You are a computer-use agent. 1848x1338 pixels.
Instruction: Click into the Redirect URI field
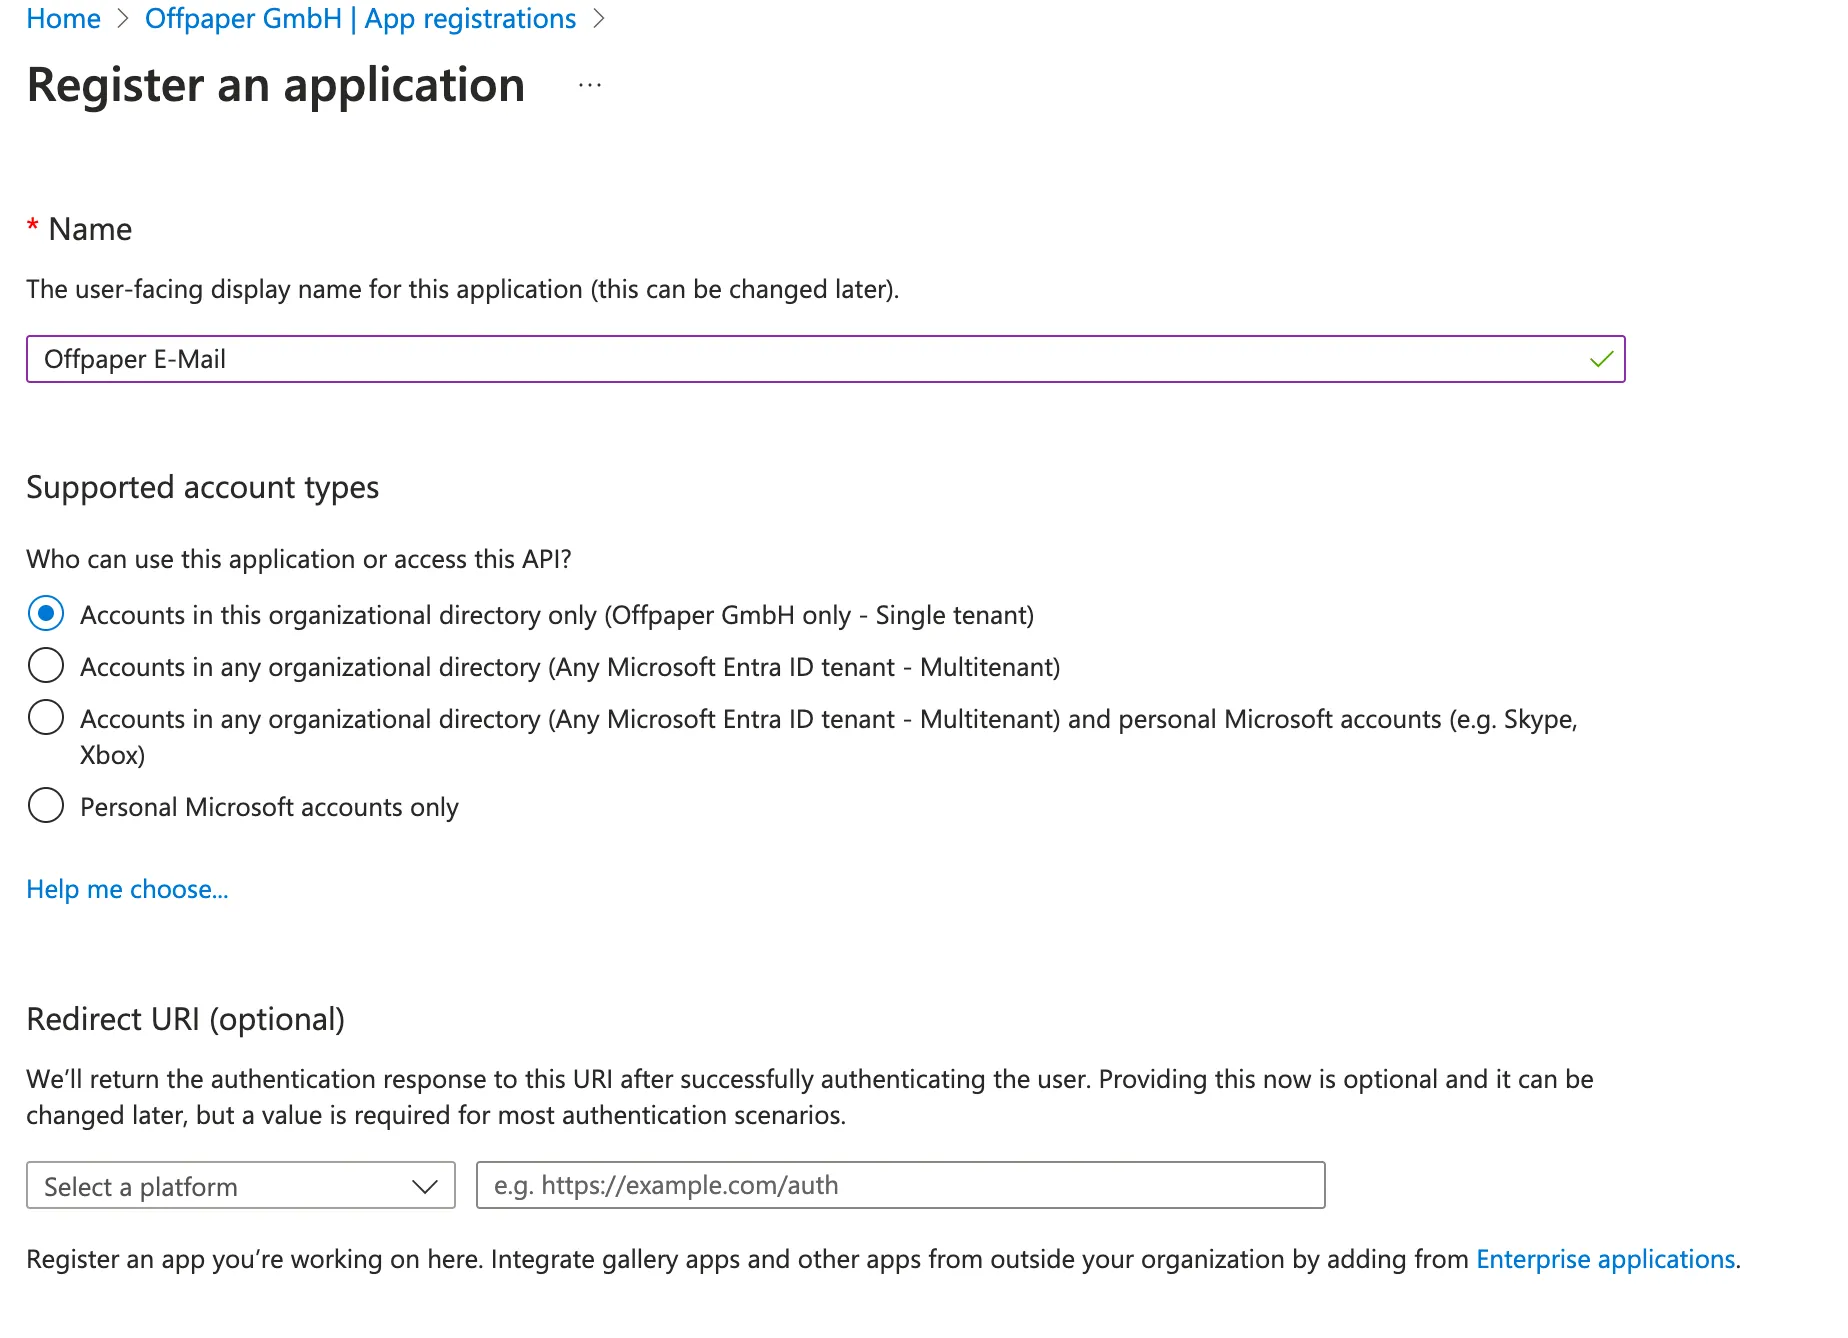(900, 1186)
